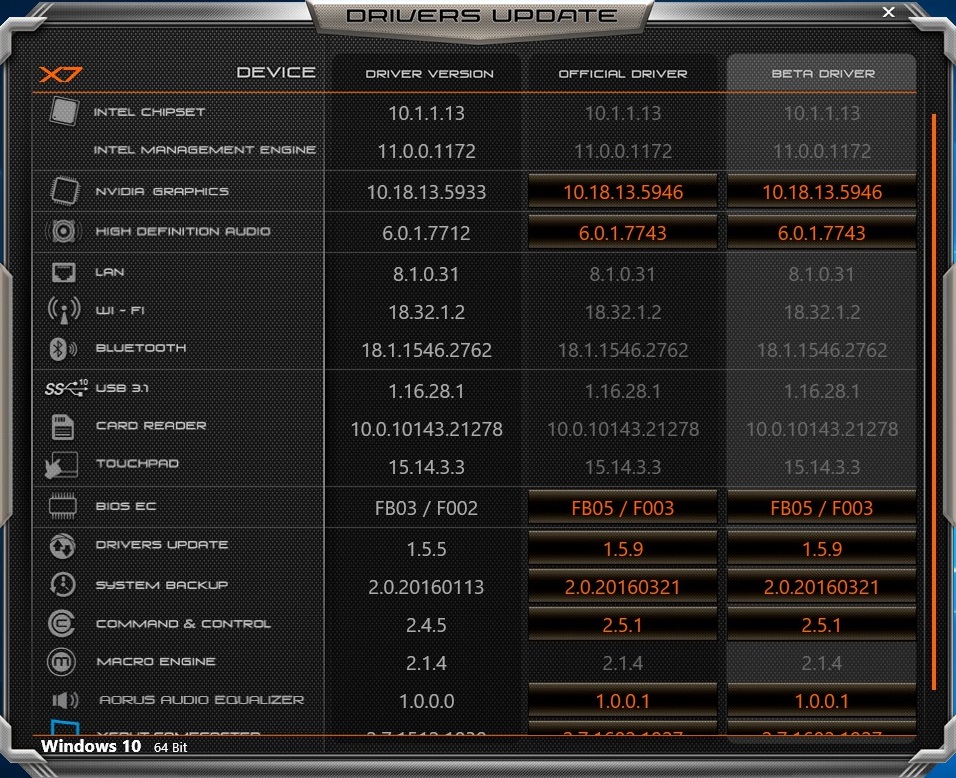Click the Wi-Fi antenna icon
Screen dimensions: 956x778
pyautogui.click(x=64, y=310)
